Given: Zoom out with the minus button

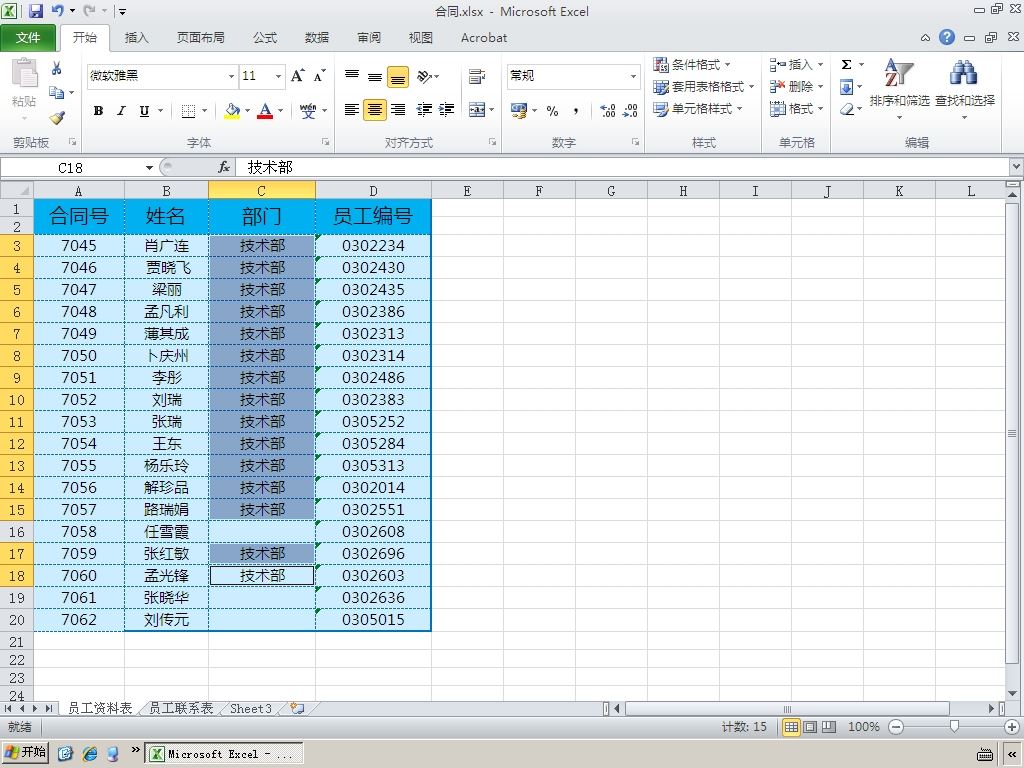Looking at the screenshot, I should click(896, 727).
